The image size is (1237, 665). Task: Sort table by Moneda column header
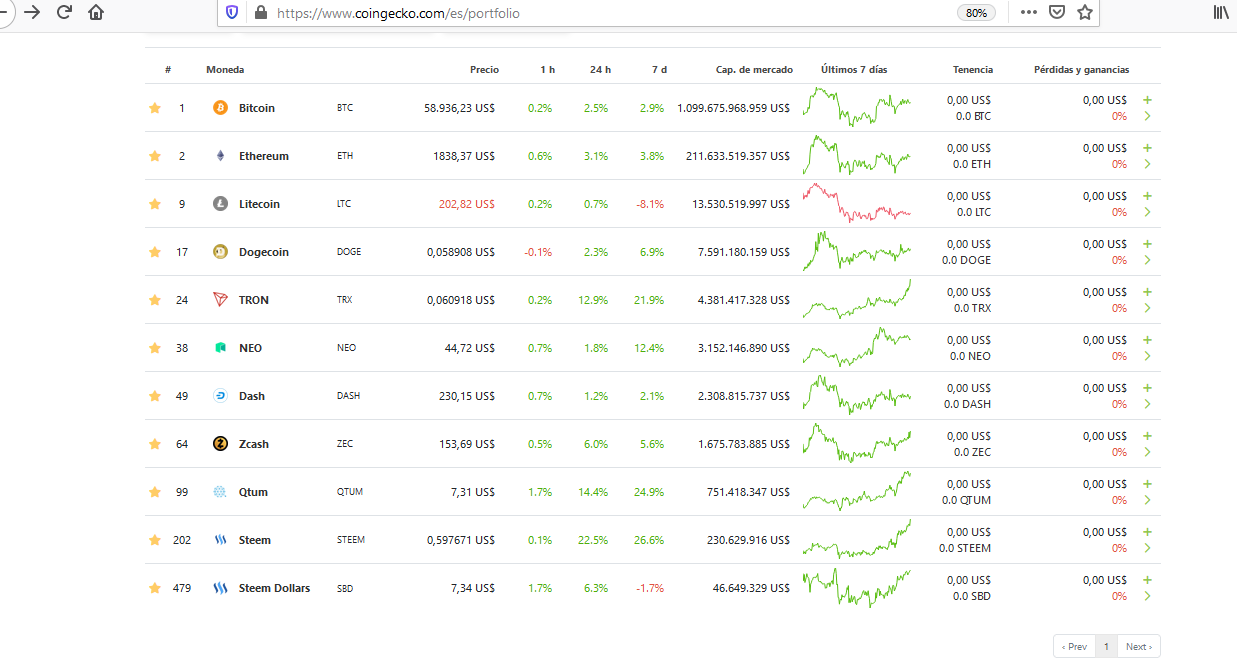tap(225, 70)
